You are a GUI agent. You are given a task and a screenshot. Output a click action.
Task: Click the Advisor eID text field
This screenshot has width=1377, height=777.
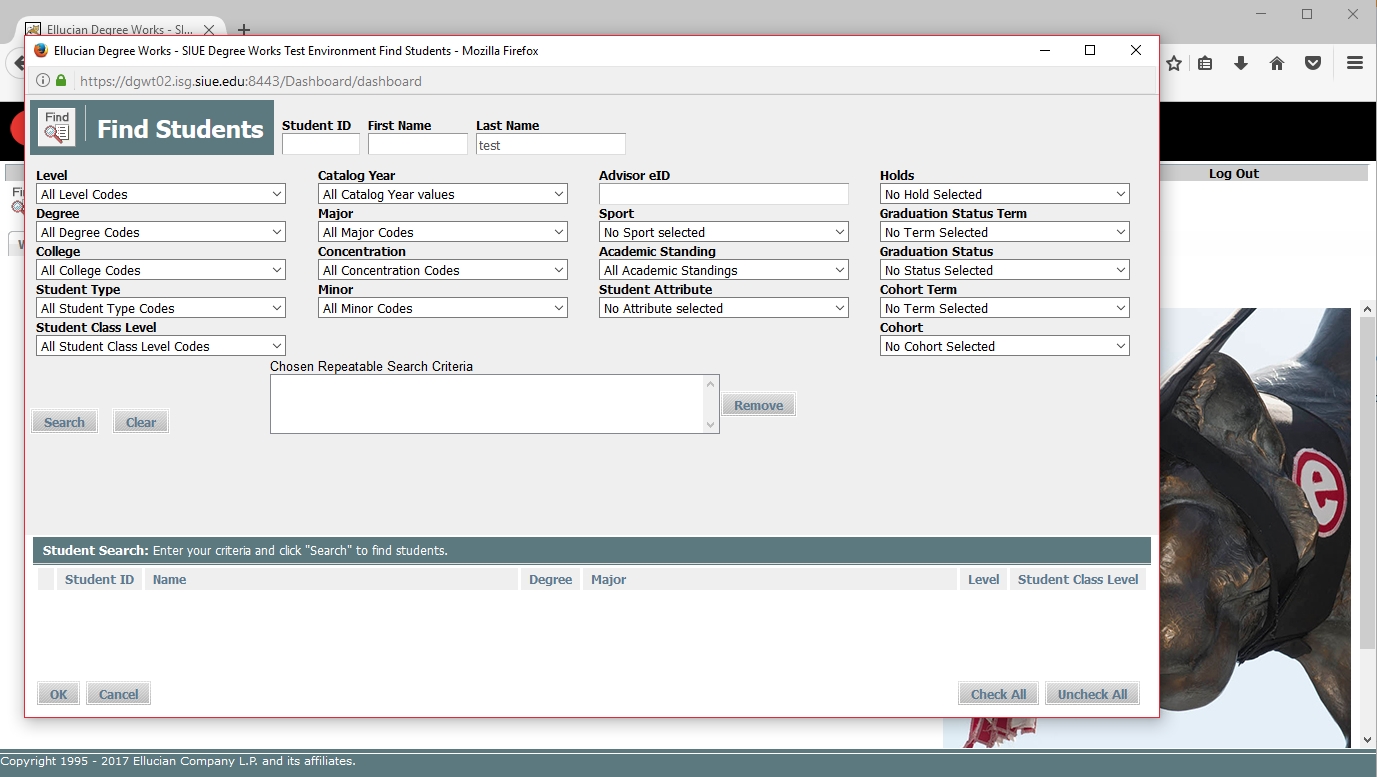coord(724,194)
